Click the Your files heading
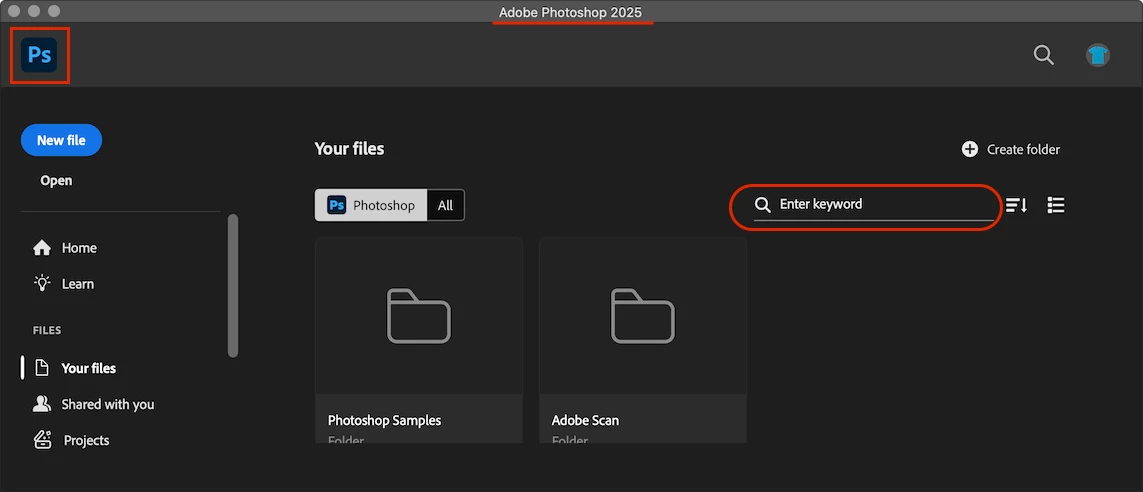This screenshot has width=1143, height=492. (x=349, y=149)
